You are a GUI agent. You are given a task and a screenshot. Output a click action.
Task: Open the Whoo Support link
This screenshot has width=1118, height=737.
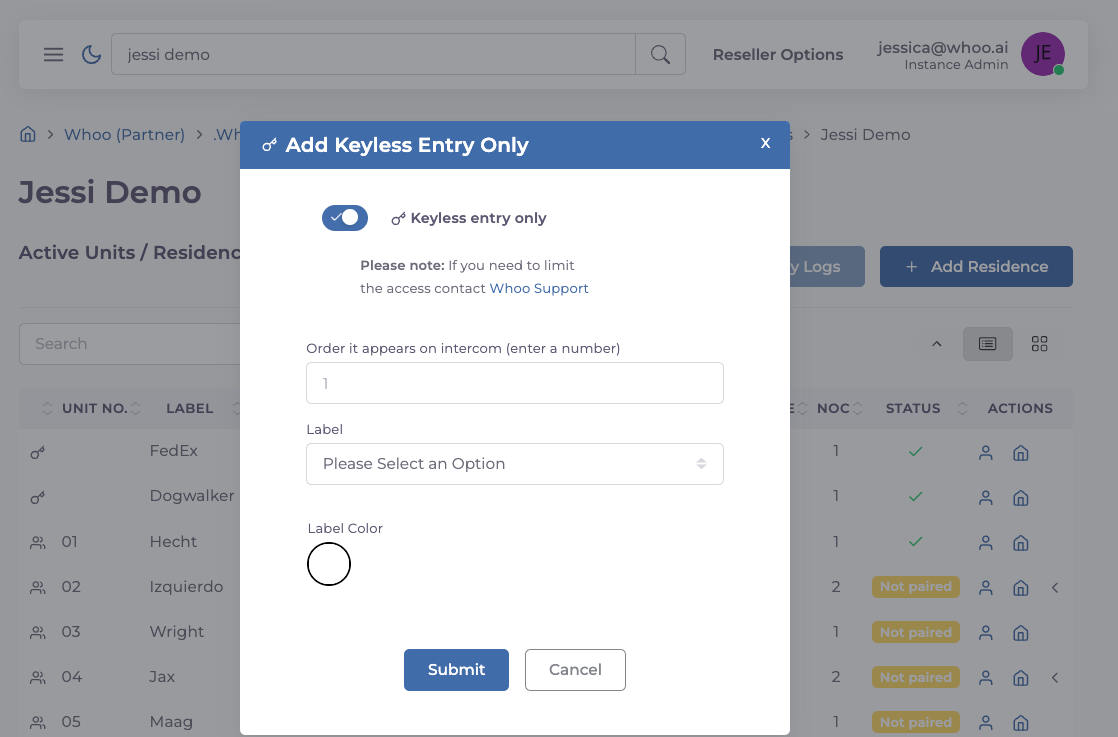tap(538, 288)
